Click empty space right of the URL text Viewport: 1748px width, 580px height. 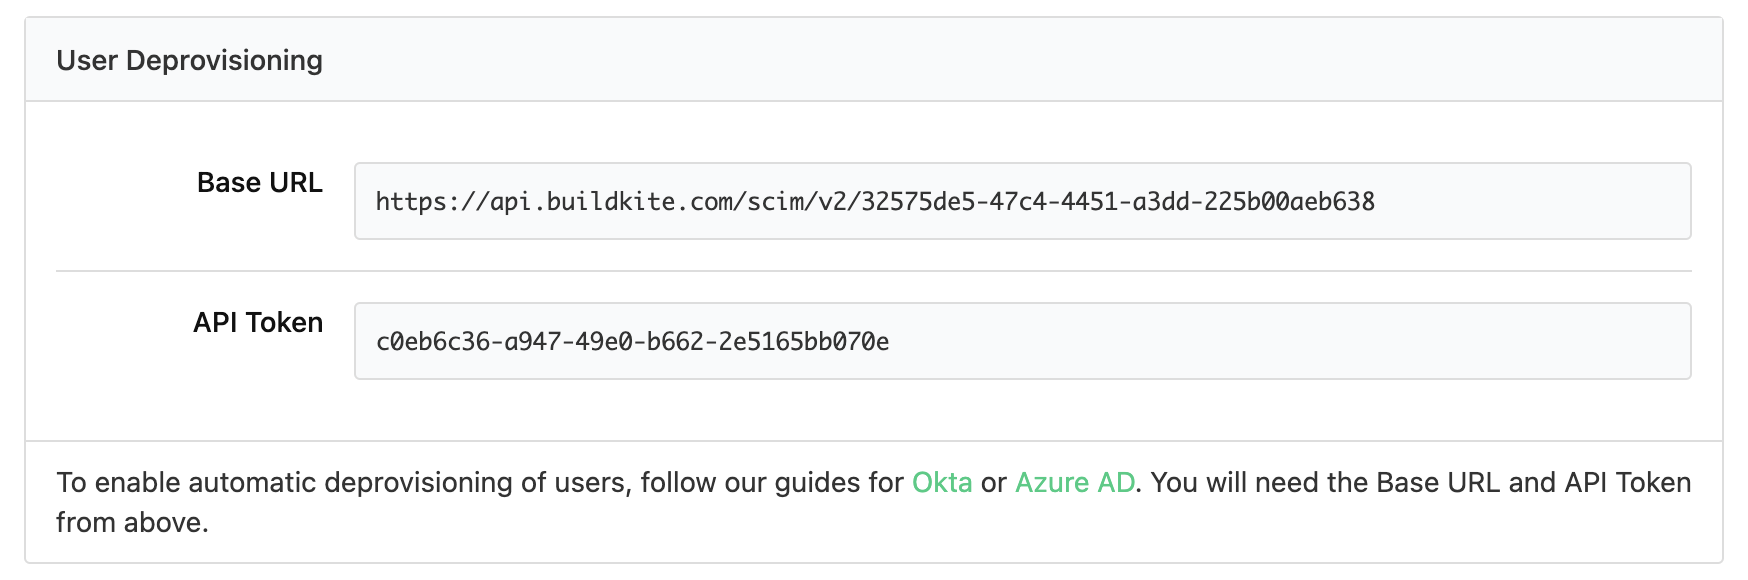(1530, 201)
